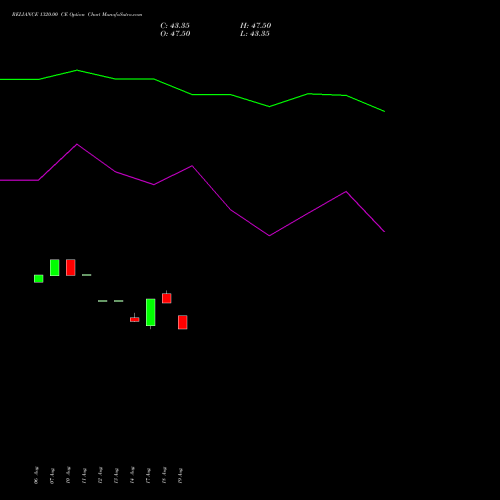Click the low value L: 43.35
The height and width of the screenshot is (500, 500).
point(255,34)
